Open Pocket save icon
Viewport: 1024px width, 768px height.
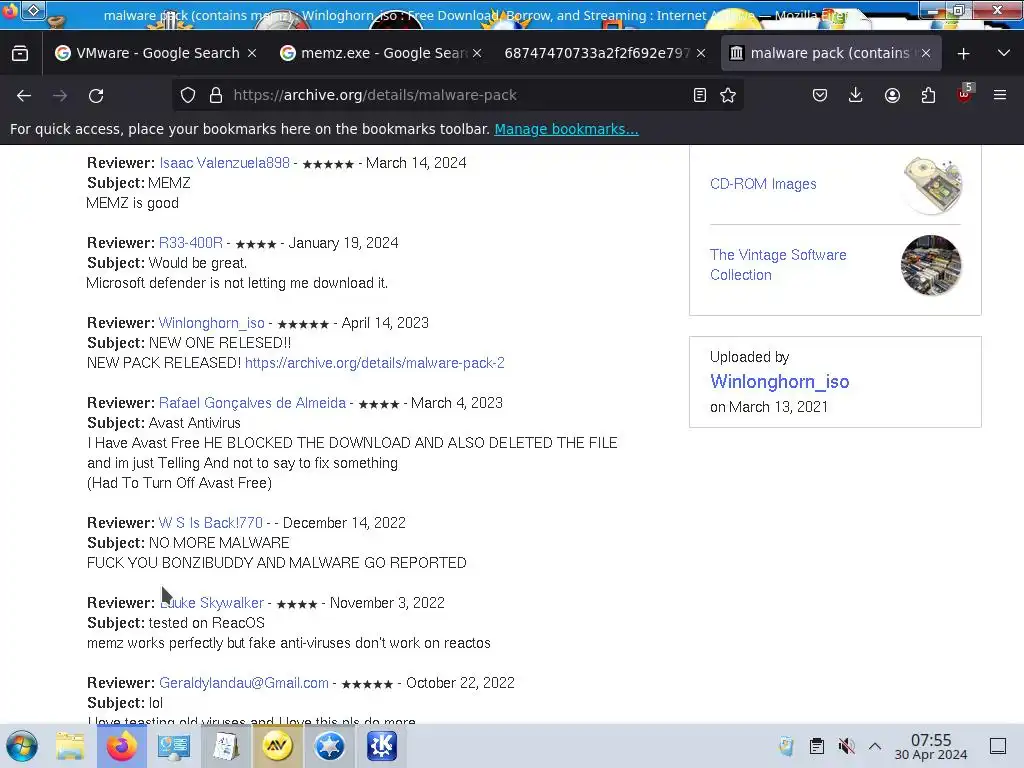[x=820, y=95]
